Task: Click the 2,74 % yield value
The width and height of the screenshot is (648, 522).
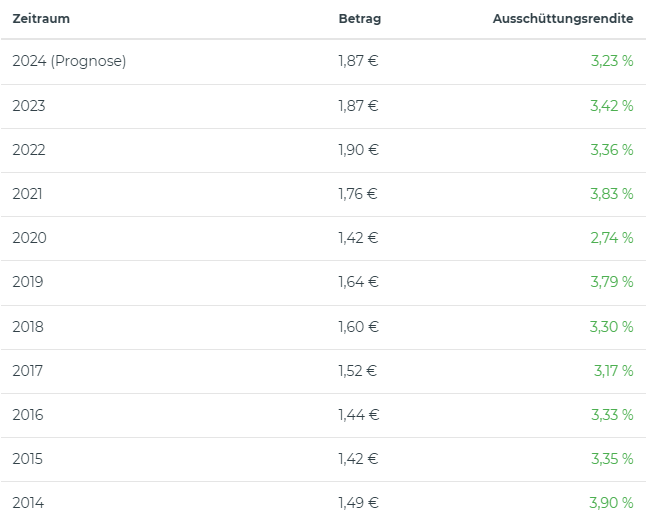Action: pyautogui.click(x=611, y=238)
